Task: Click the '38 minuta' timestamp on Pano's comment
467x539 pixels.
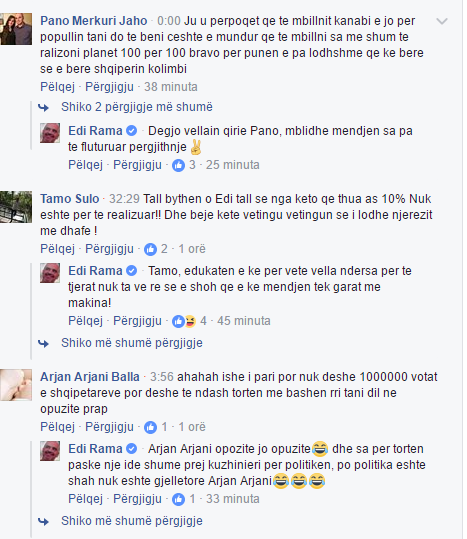Action: click(x=171, y=87)
